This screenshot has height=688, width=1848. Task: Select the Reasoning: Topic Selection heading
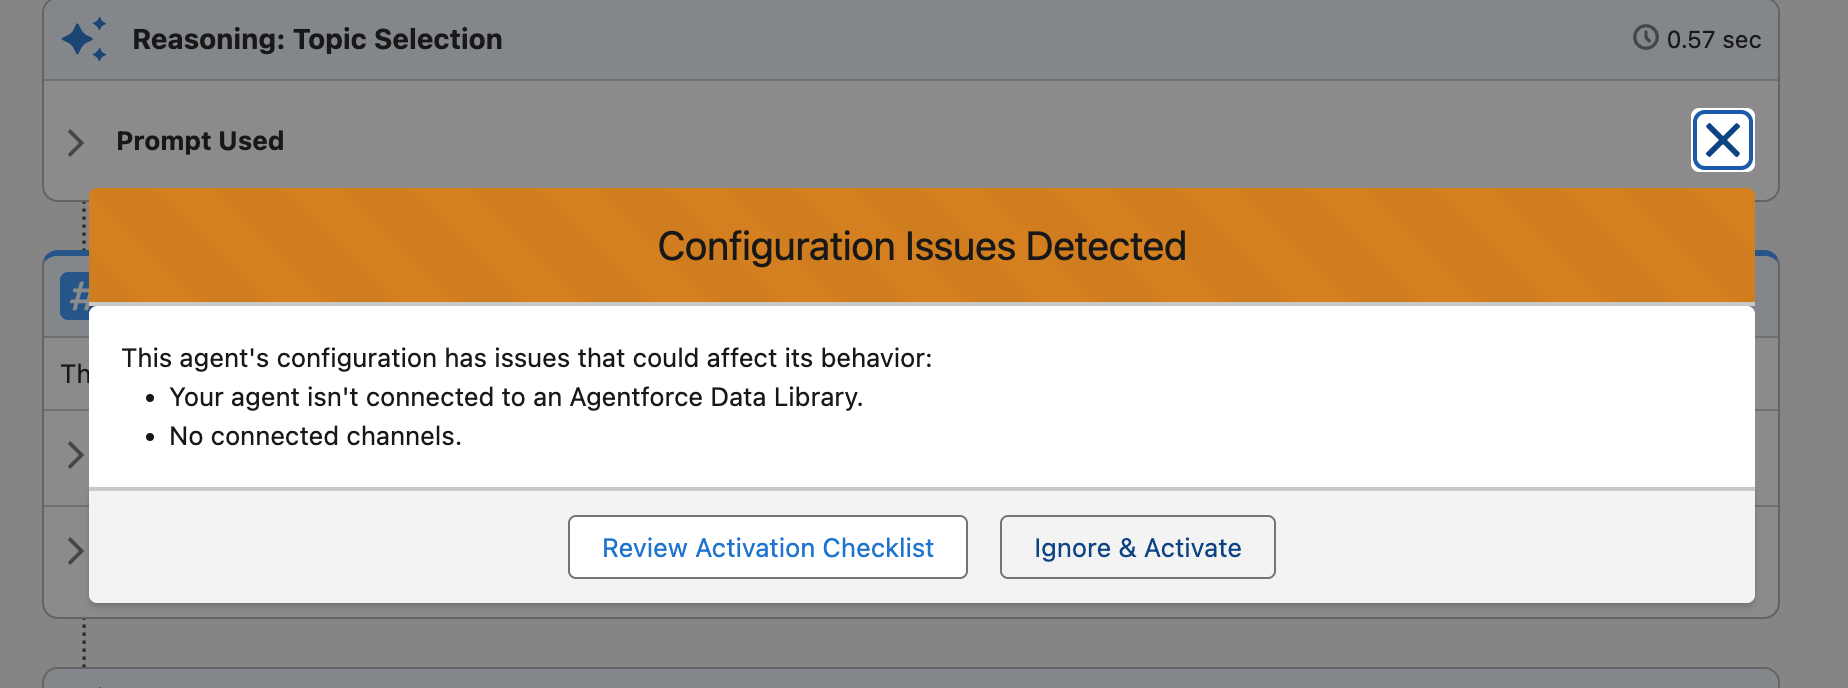pos(317,39)
